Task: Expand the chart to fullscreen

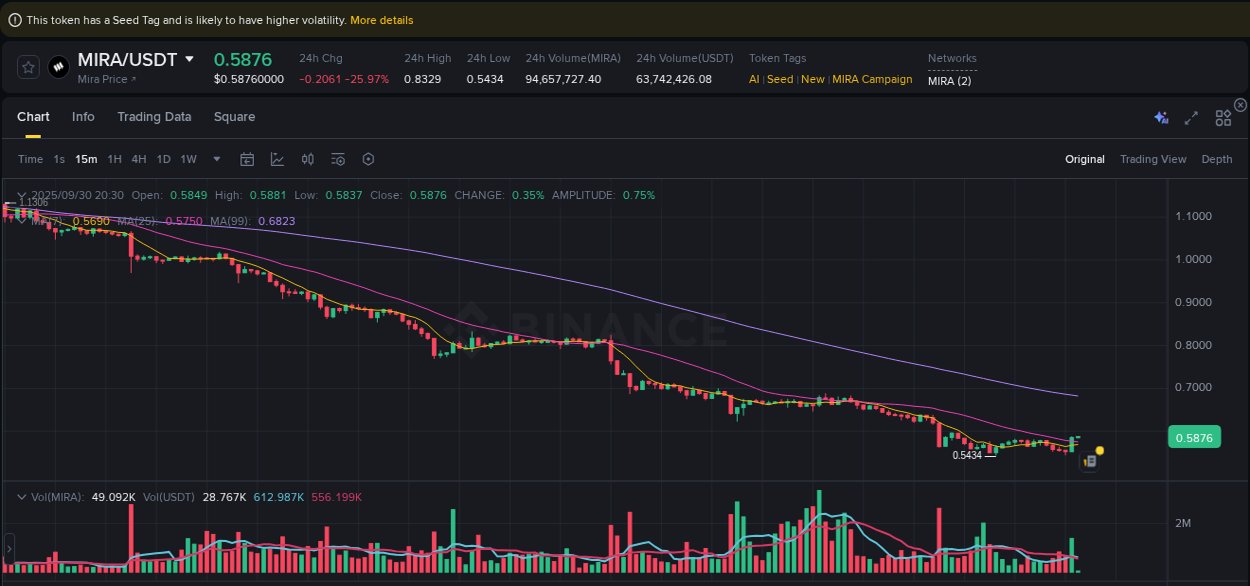Action: click(1191, 117)
